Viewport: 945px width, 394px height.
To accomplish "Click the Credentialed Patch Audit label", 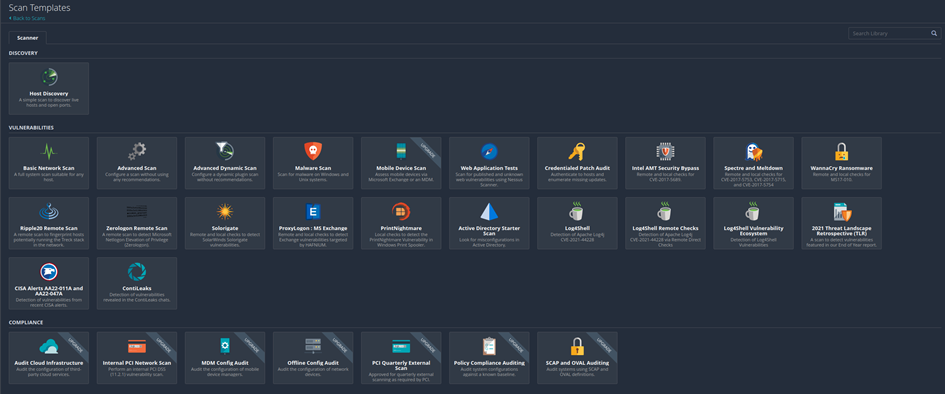I will coord(577,168).
